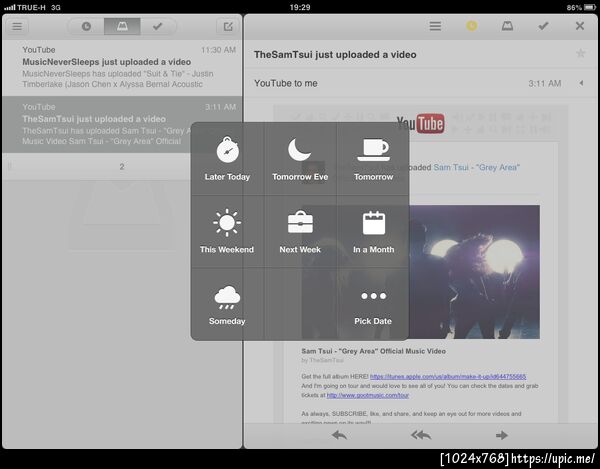Tap the 19:29 clock in status bar
Screen dimensions: 600x469
pos(300,7)
